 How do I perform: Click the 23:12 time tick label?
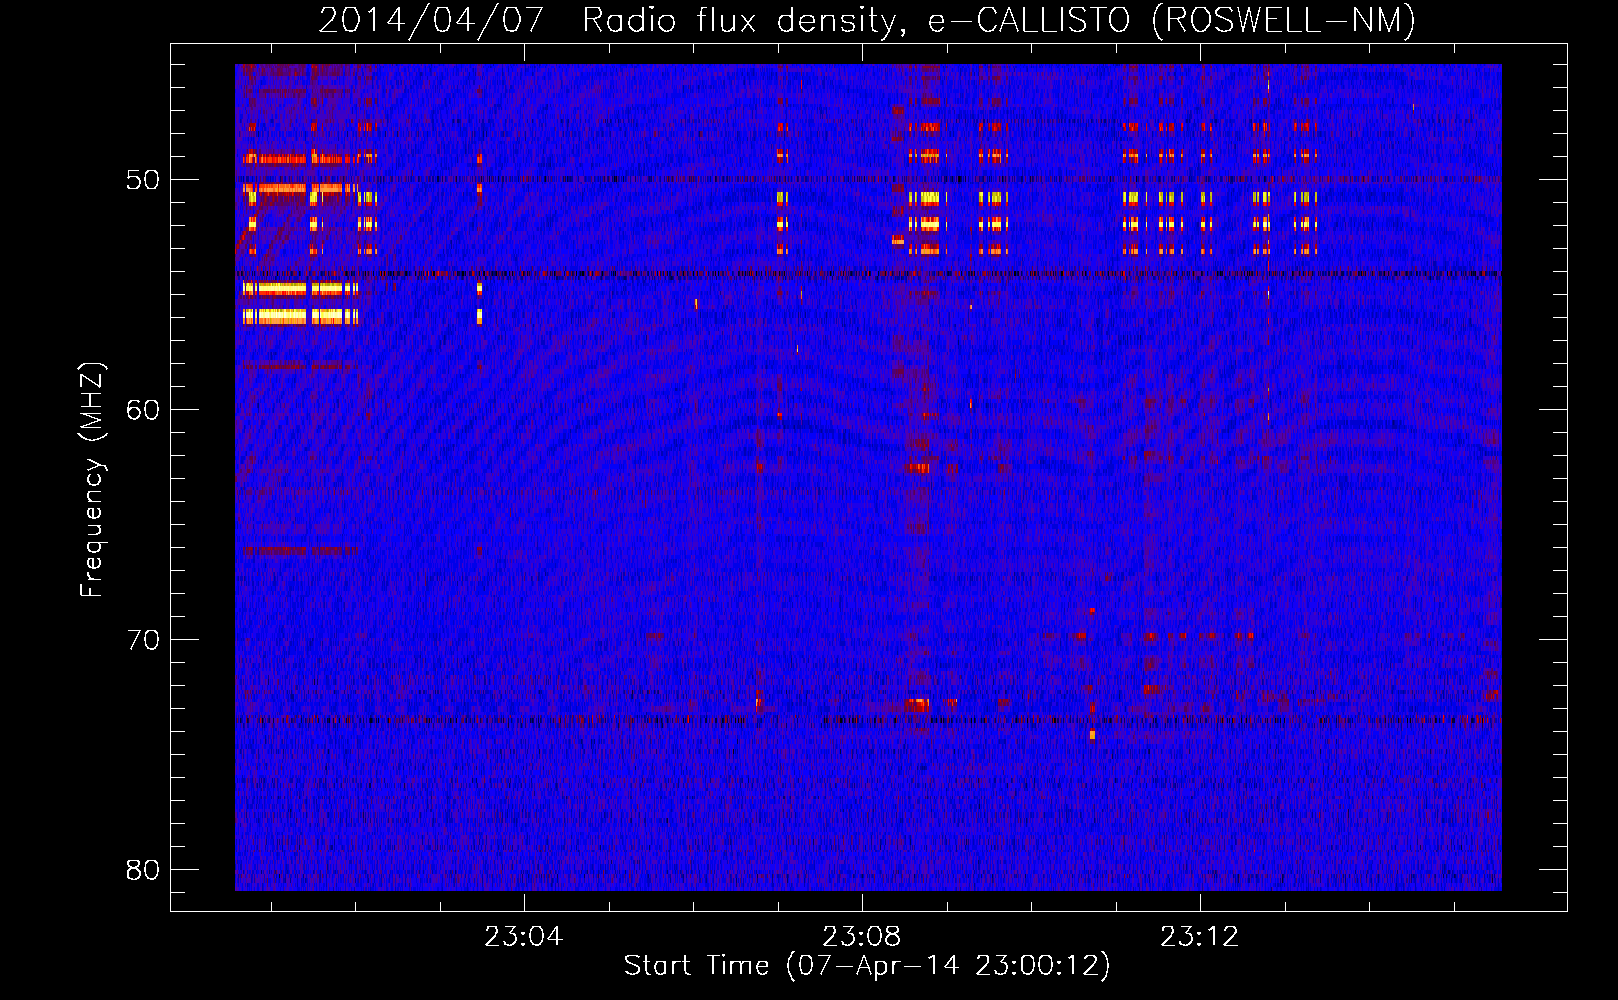(x=1200, y=937)
